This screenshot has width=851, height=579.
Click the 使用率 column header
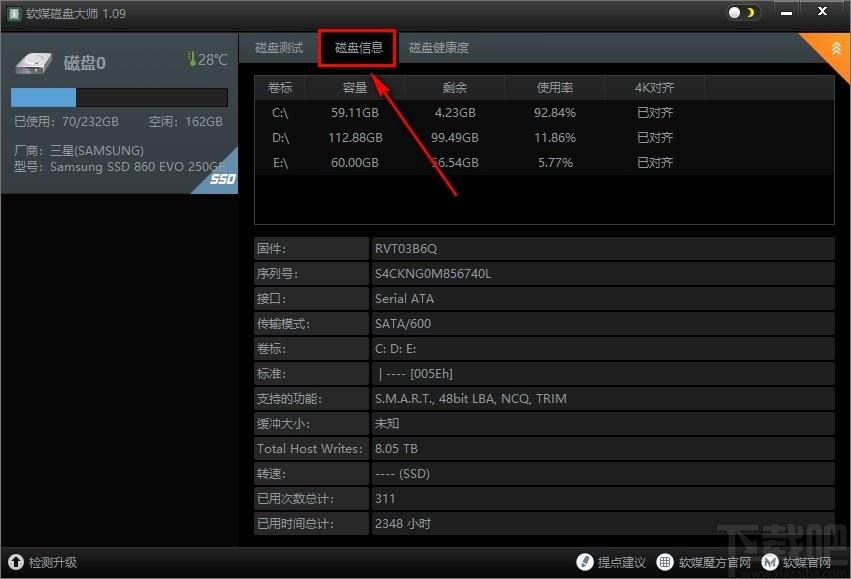[x=555, y=88]
